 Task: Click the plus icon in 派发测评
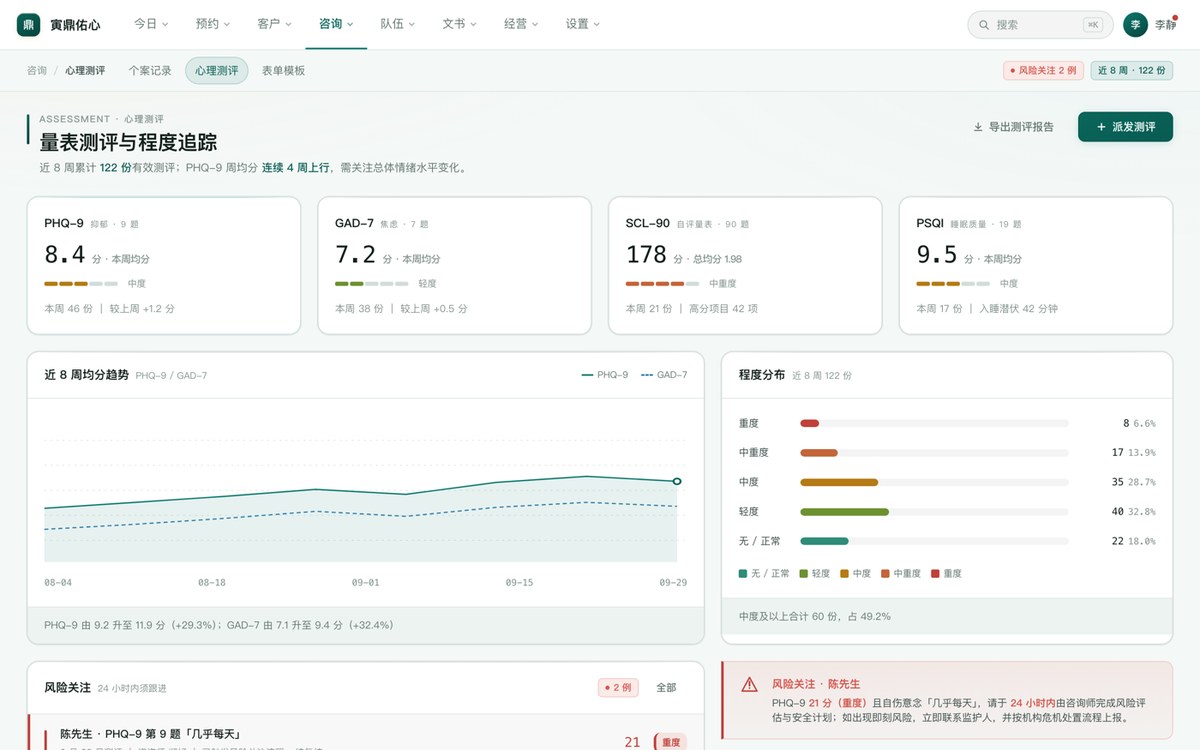point(1101,127)
